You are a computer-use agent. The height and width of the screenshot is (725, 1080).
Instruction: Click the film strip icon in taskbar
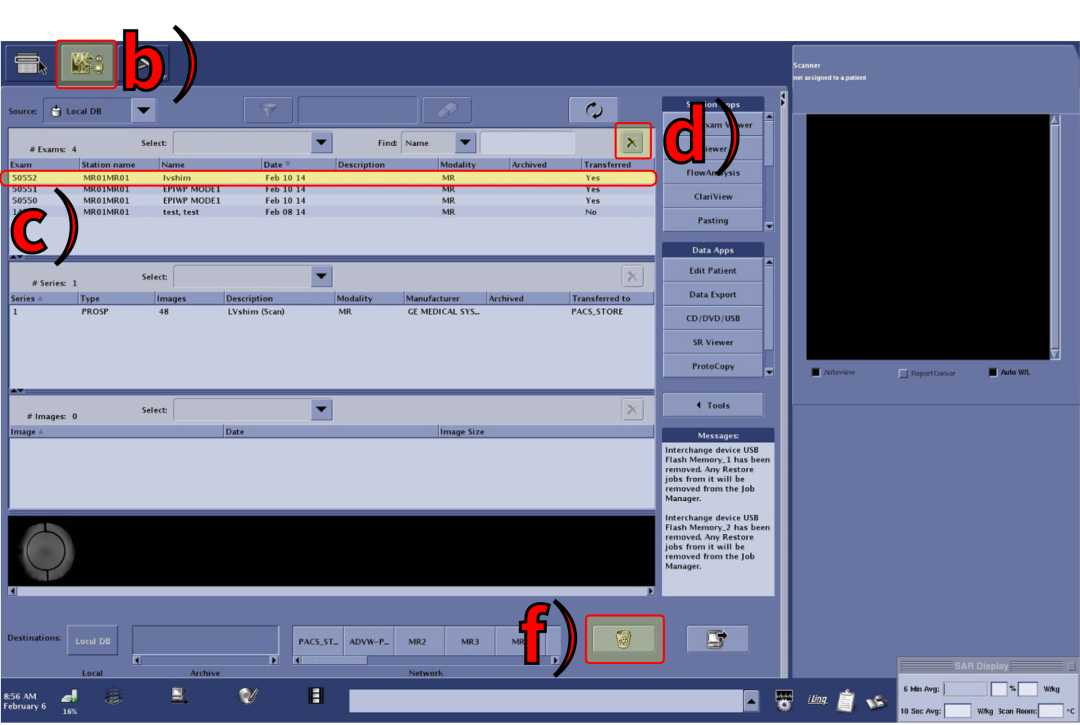coord(316,696)
